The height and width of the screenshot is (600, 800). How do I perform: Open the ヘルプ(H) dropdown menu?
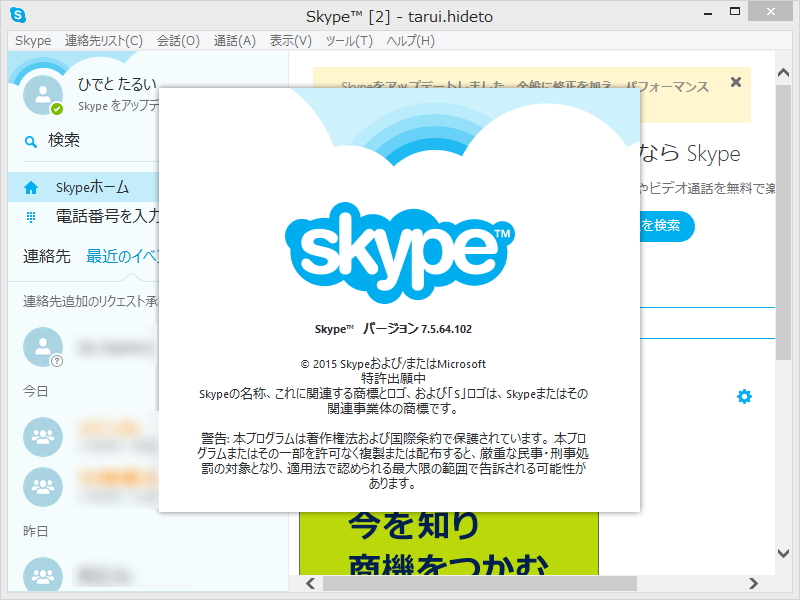pyautogui.click(x=409, y=41)
